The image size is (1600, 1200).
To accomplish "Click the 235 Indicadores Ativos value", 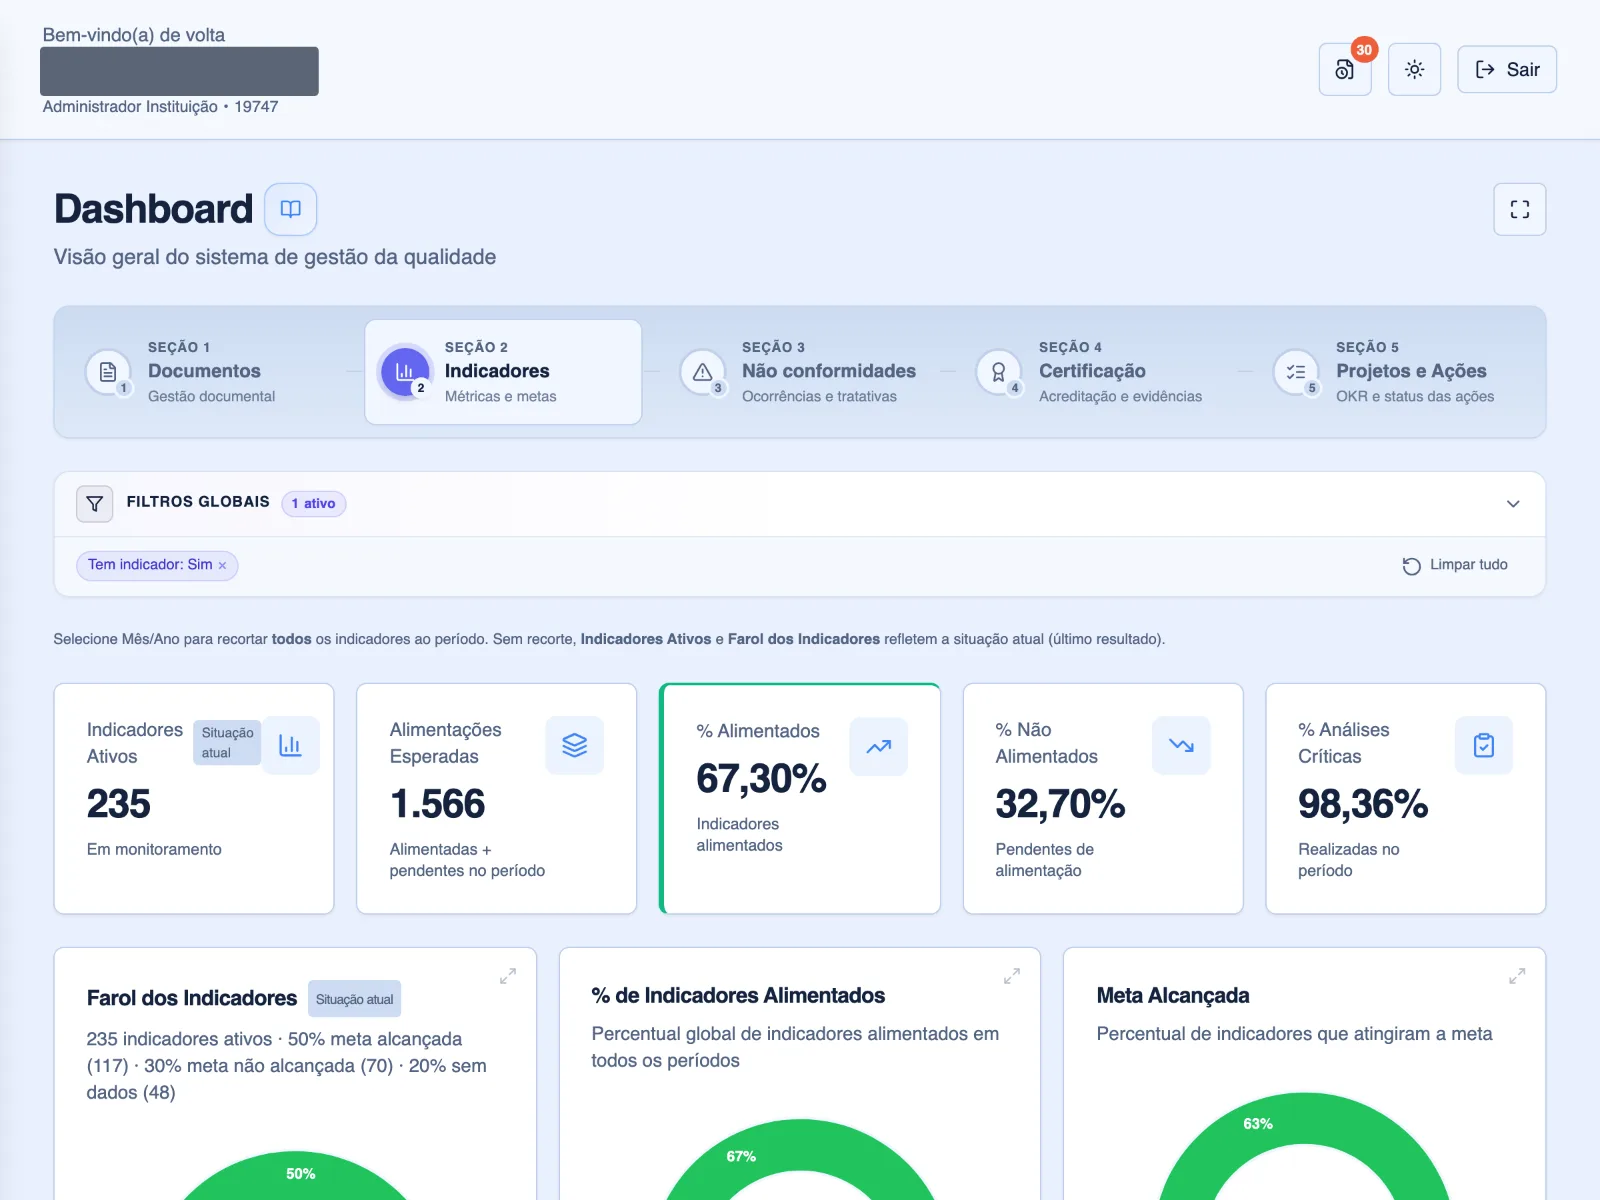I will click(x=118, y=804).
